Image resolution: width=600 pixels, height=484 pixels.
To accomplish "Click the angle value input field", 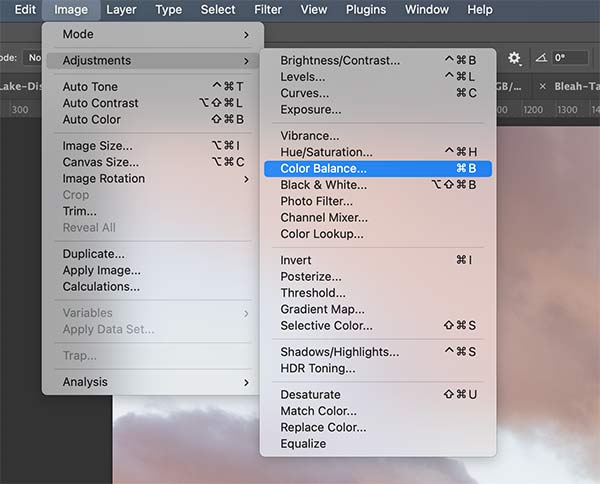I will tap(575, 58).
